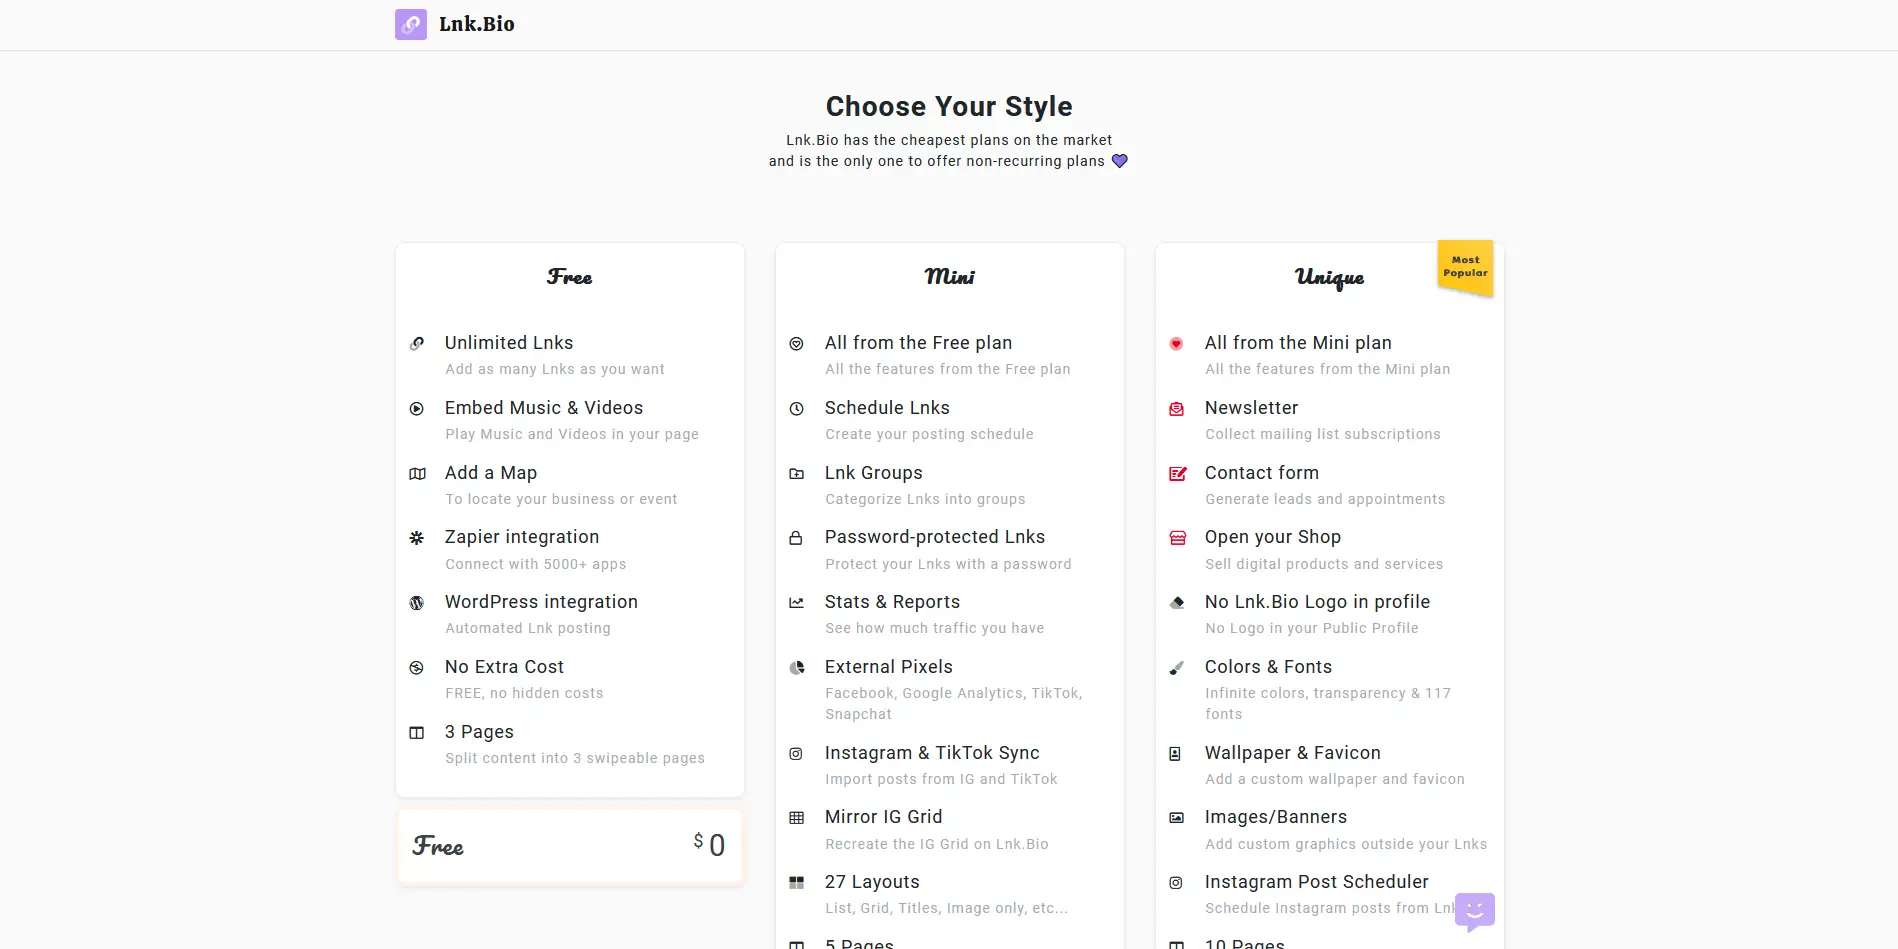Click the Mirror IG Grid feature title
This screenshot has width=1898, height=949.
click(x=884, y=817)
